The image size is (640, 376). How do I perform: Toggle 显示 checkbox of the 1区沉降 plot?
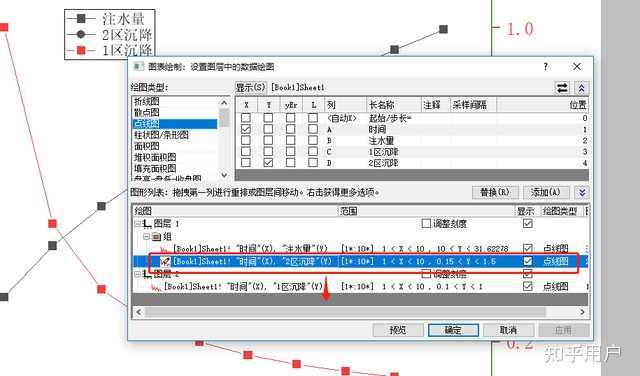pos(528,286)
